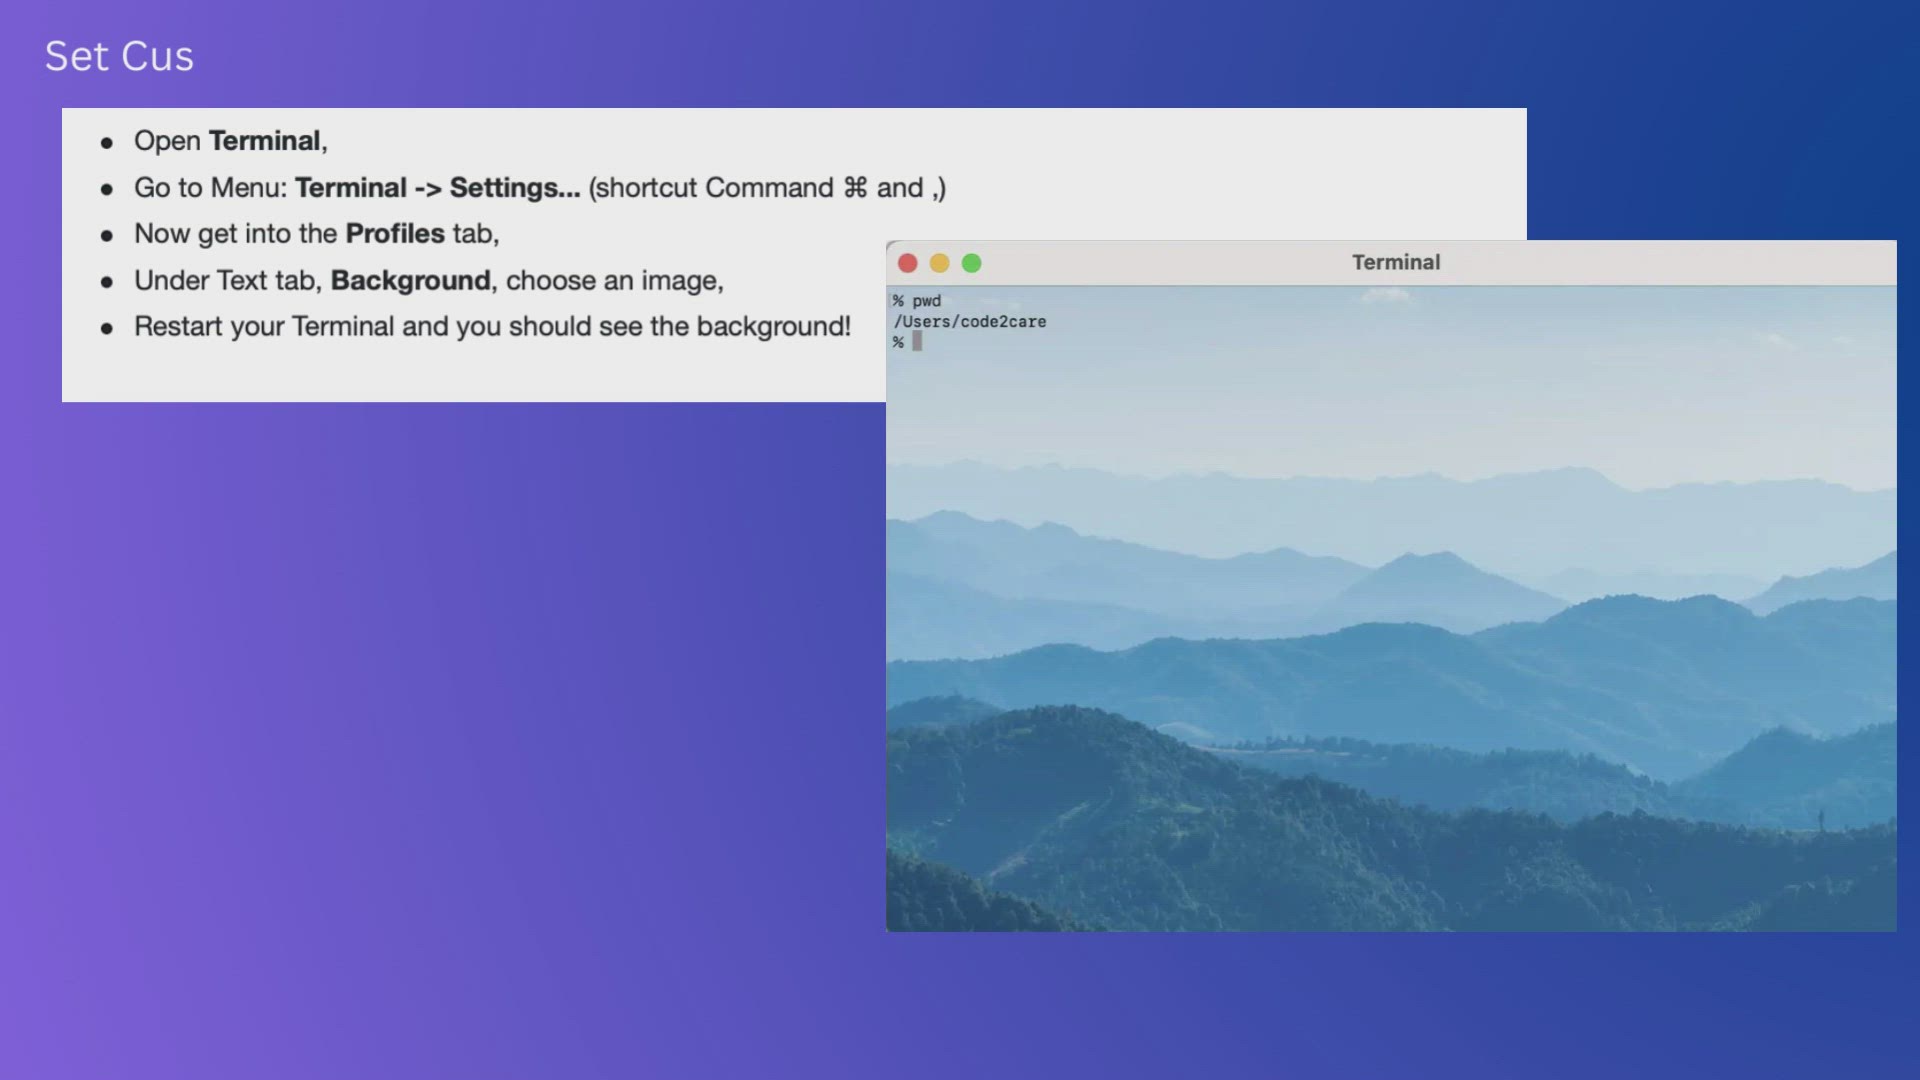Click the bullet dot before Under Text tab
Screen dimensions: 1920x1080
[107, 283]
